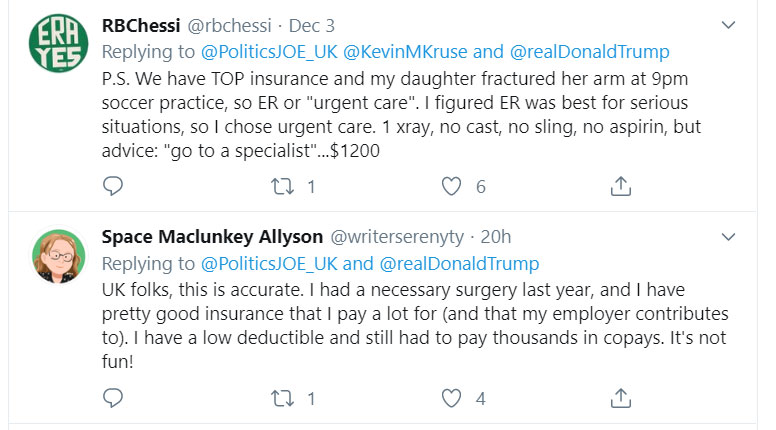The height and width of the screenshot is (430, 776).
Task: Open Space Maclunkey Allyson's avatar
Action: coord(58,257)
